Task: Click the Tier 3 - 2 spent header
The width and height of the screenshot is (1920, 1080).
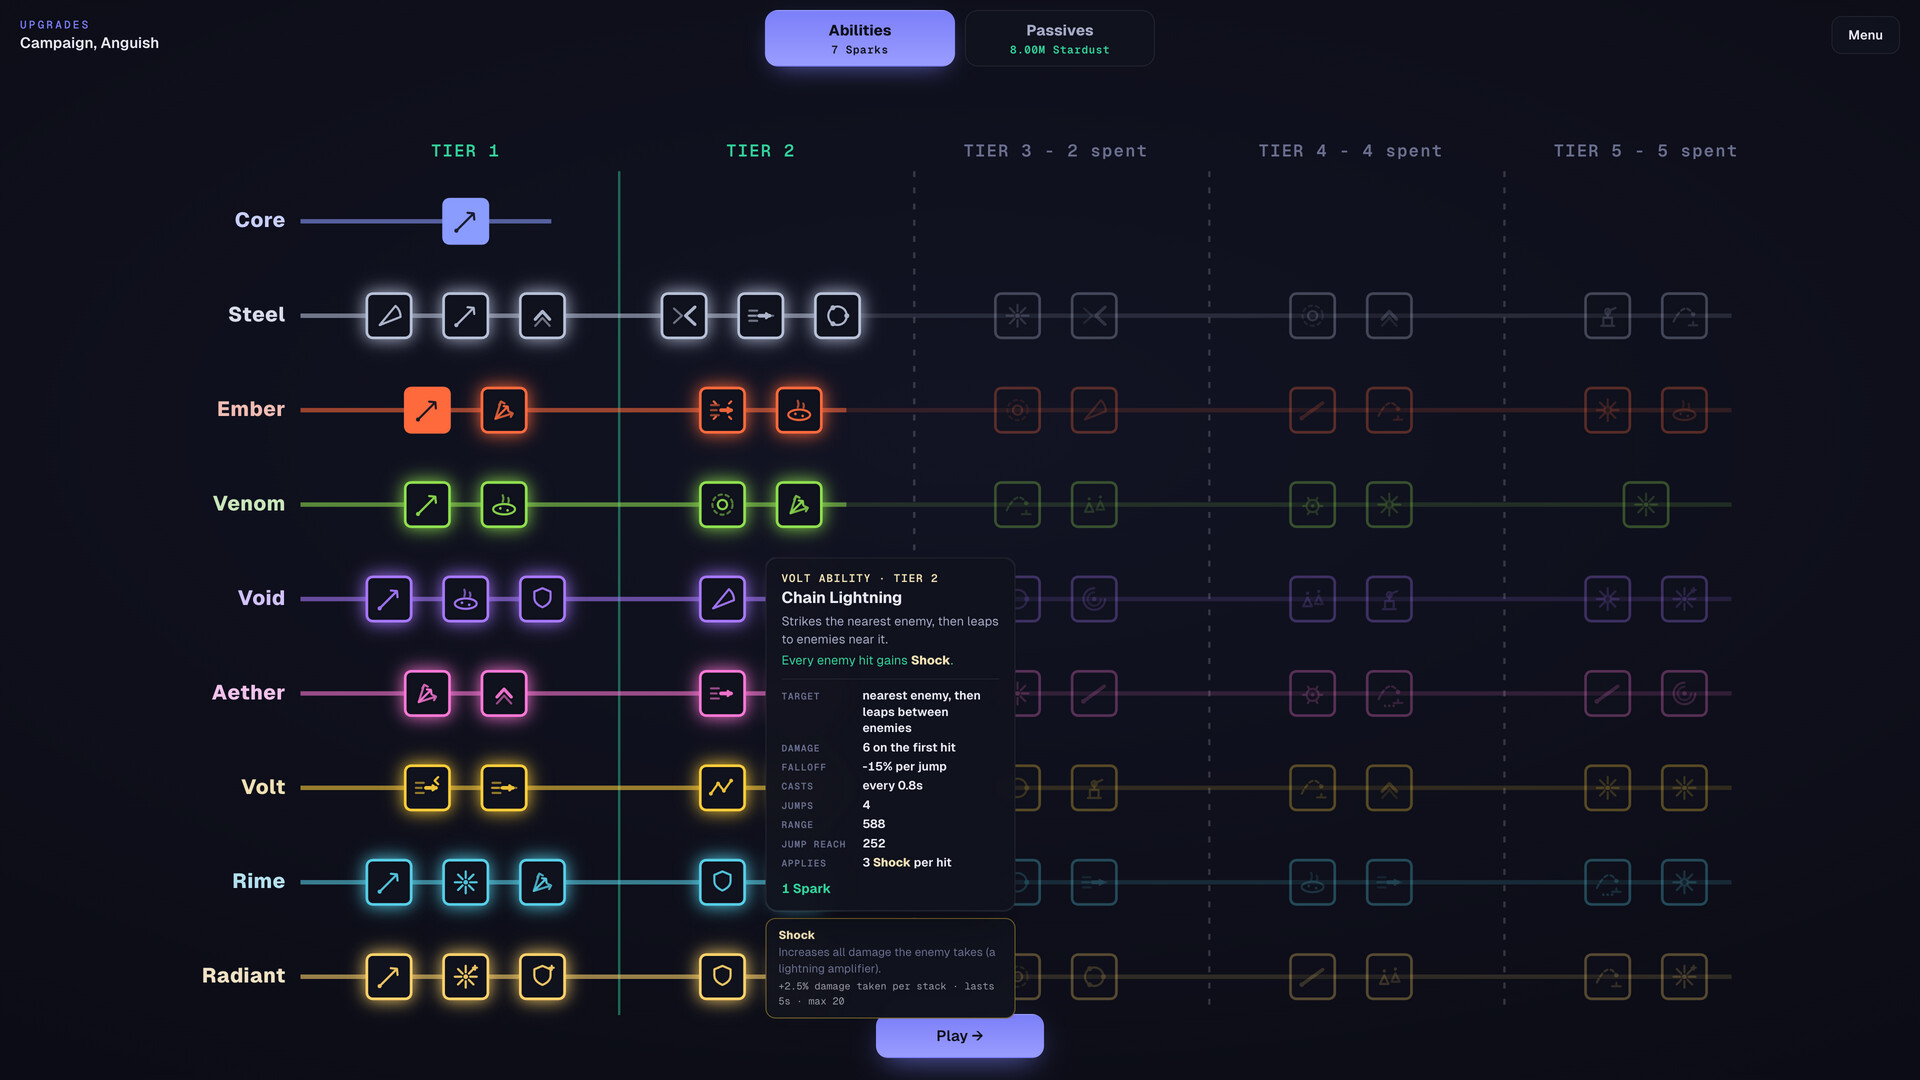Action: click(x=1055, y=151)
